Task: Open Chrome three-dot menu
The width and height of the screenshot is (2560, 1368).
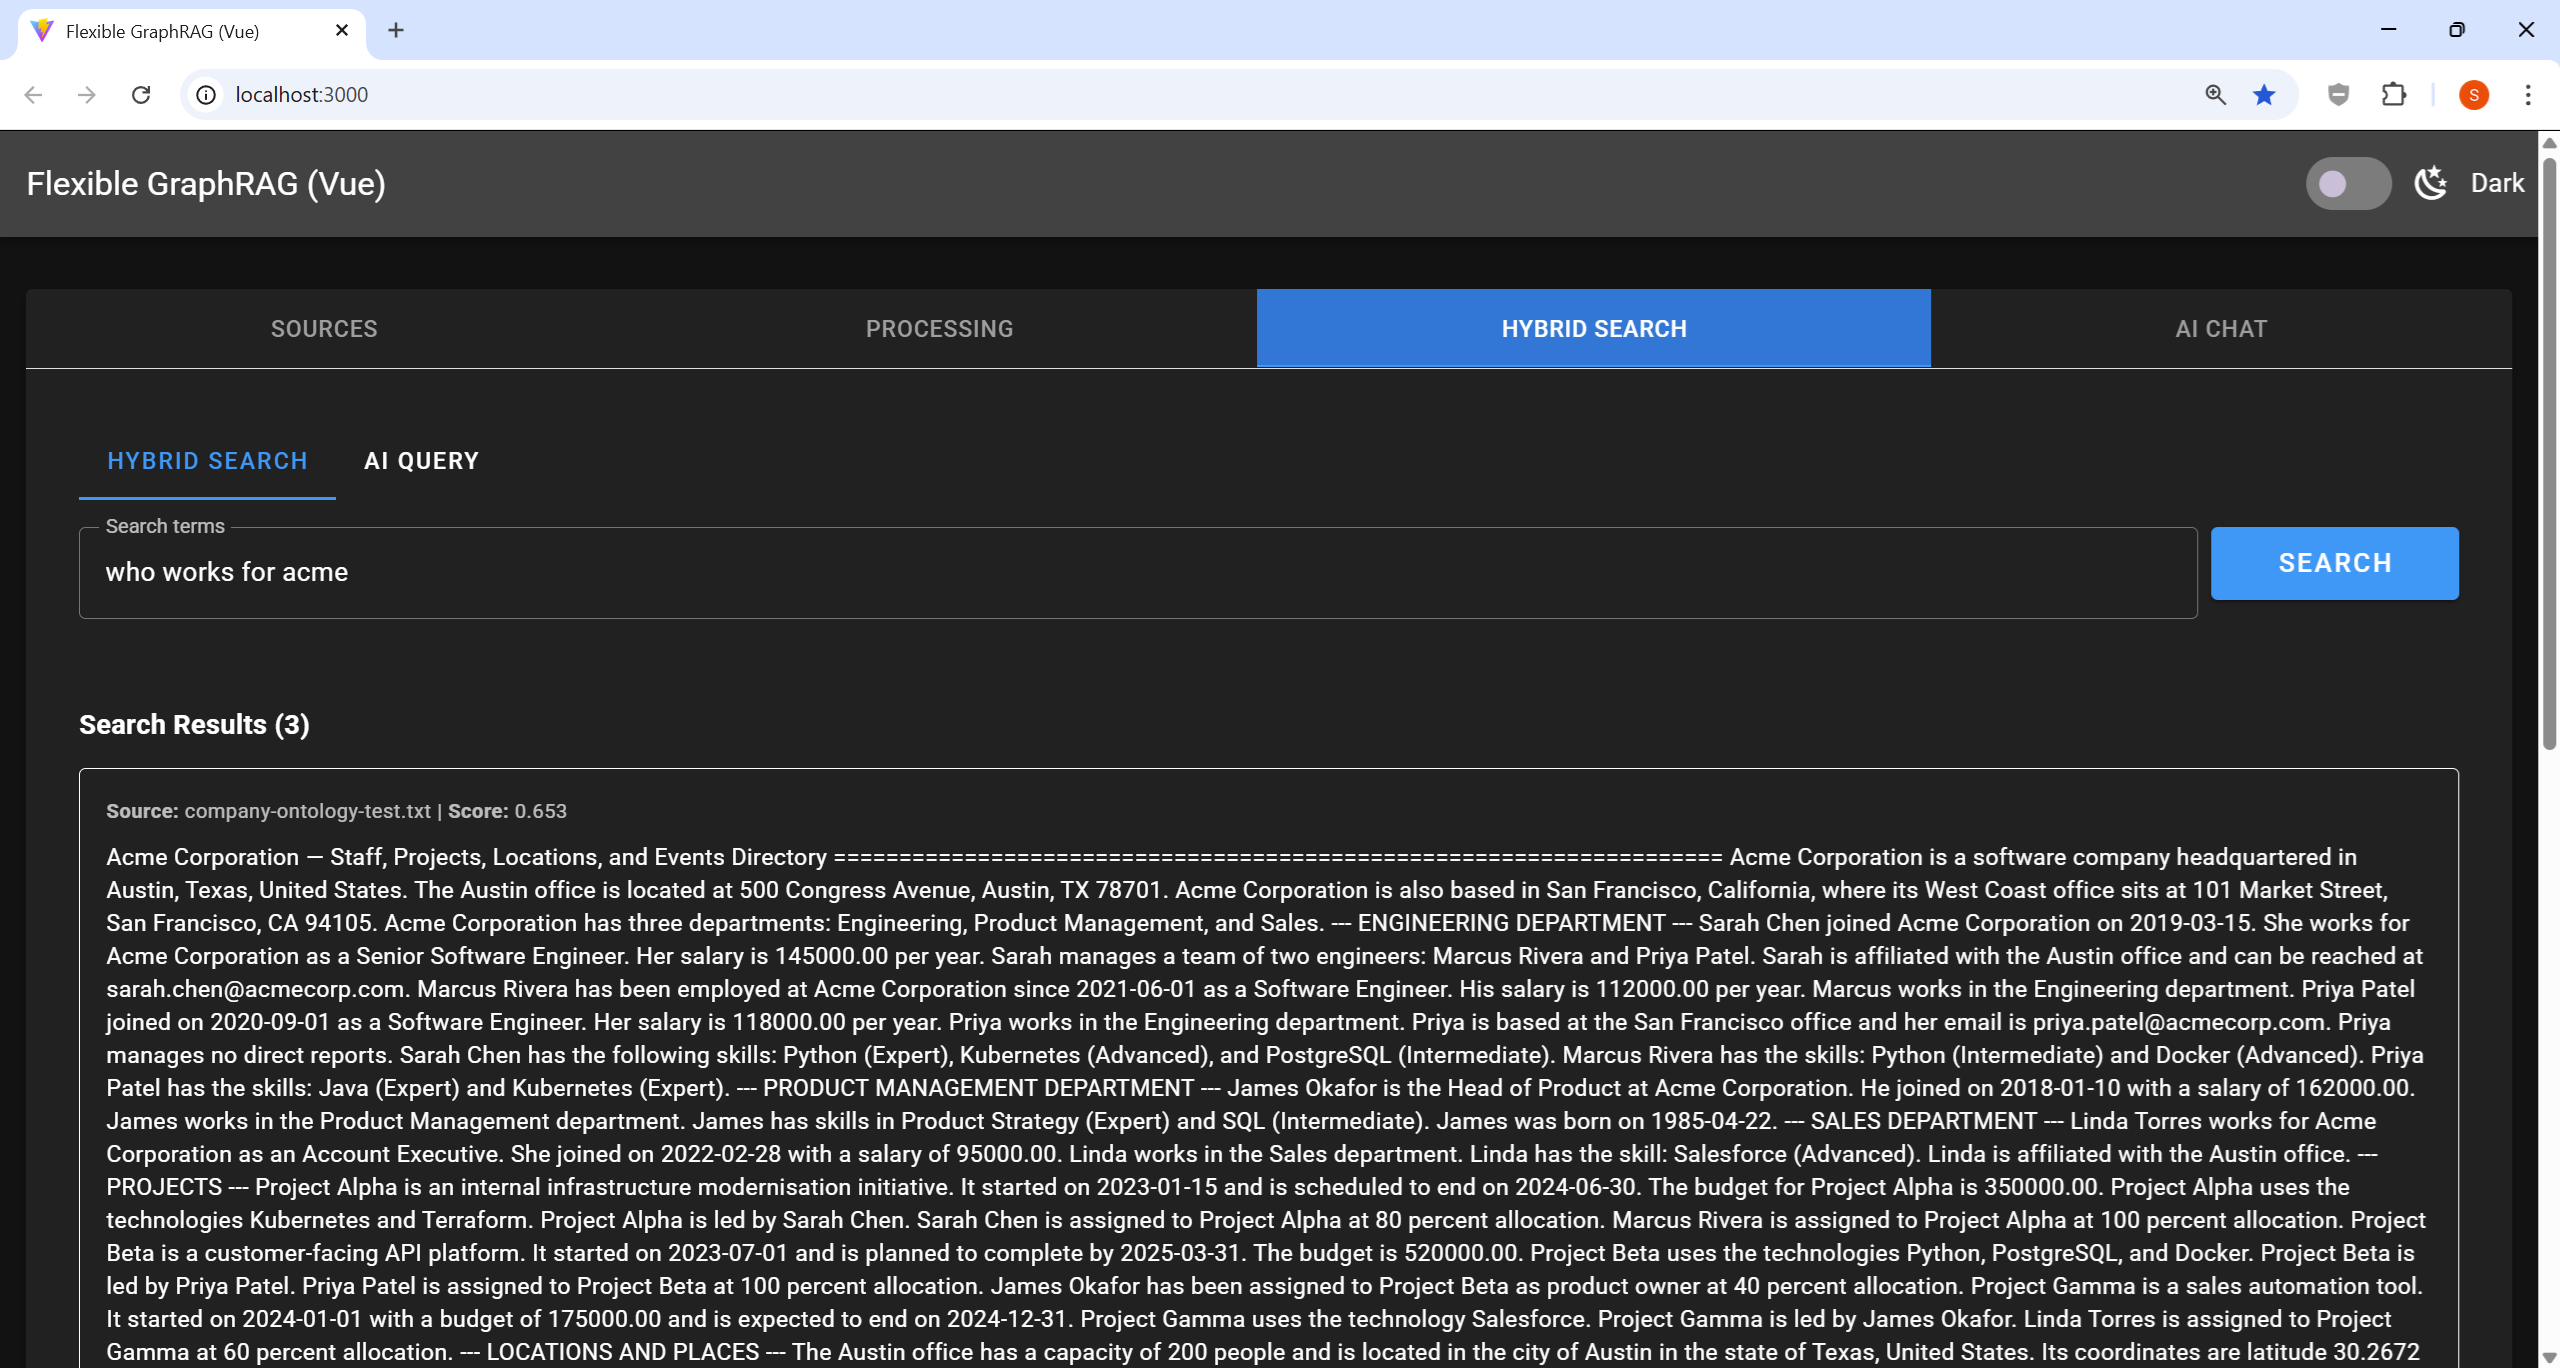Action: coord(2528,95)
